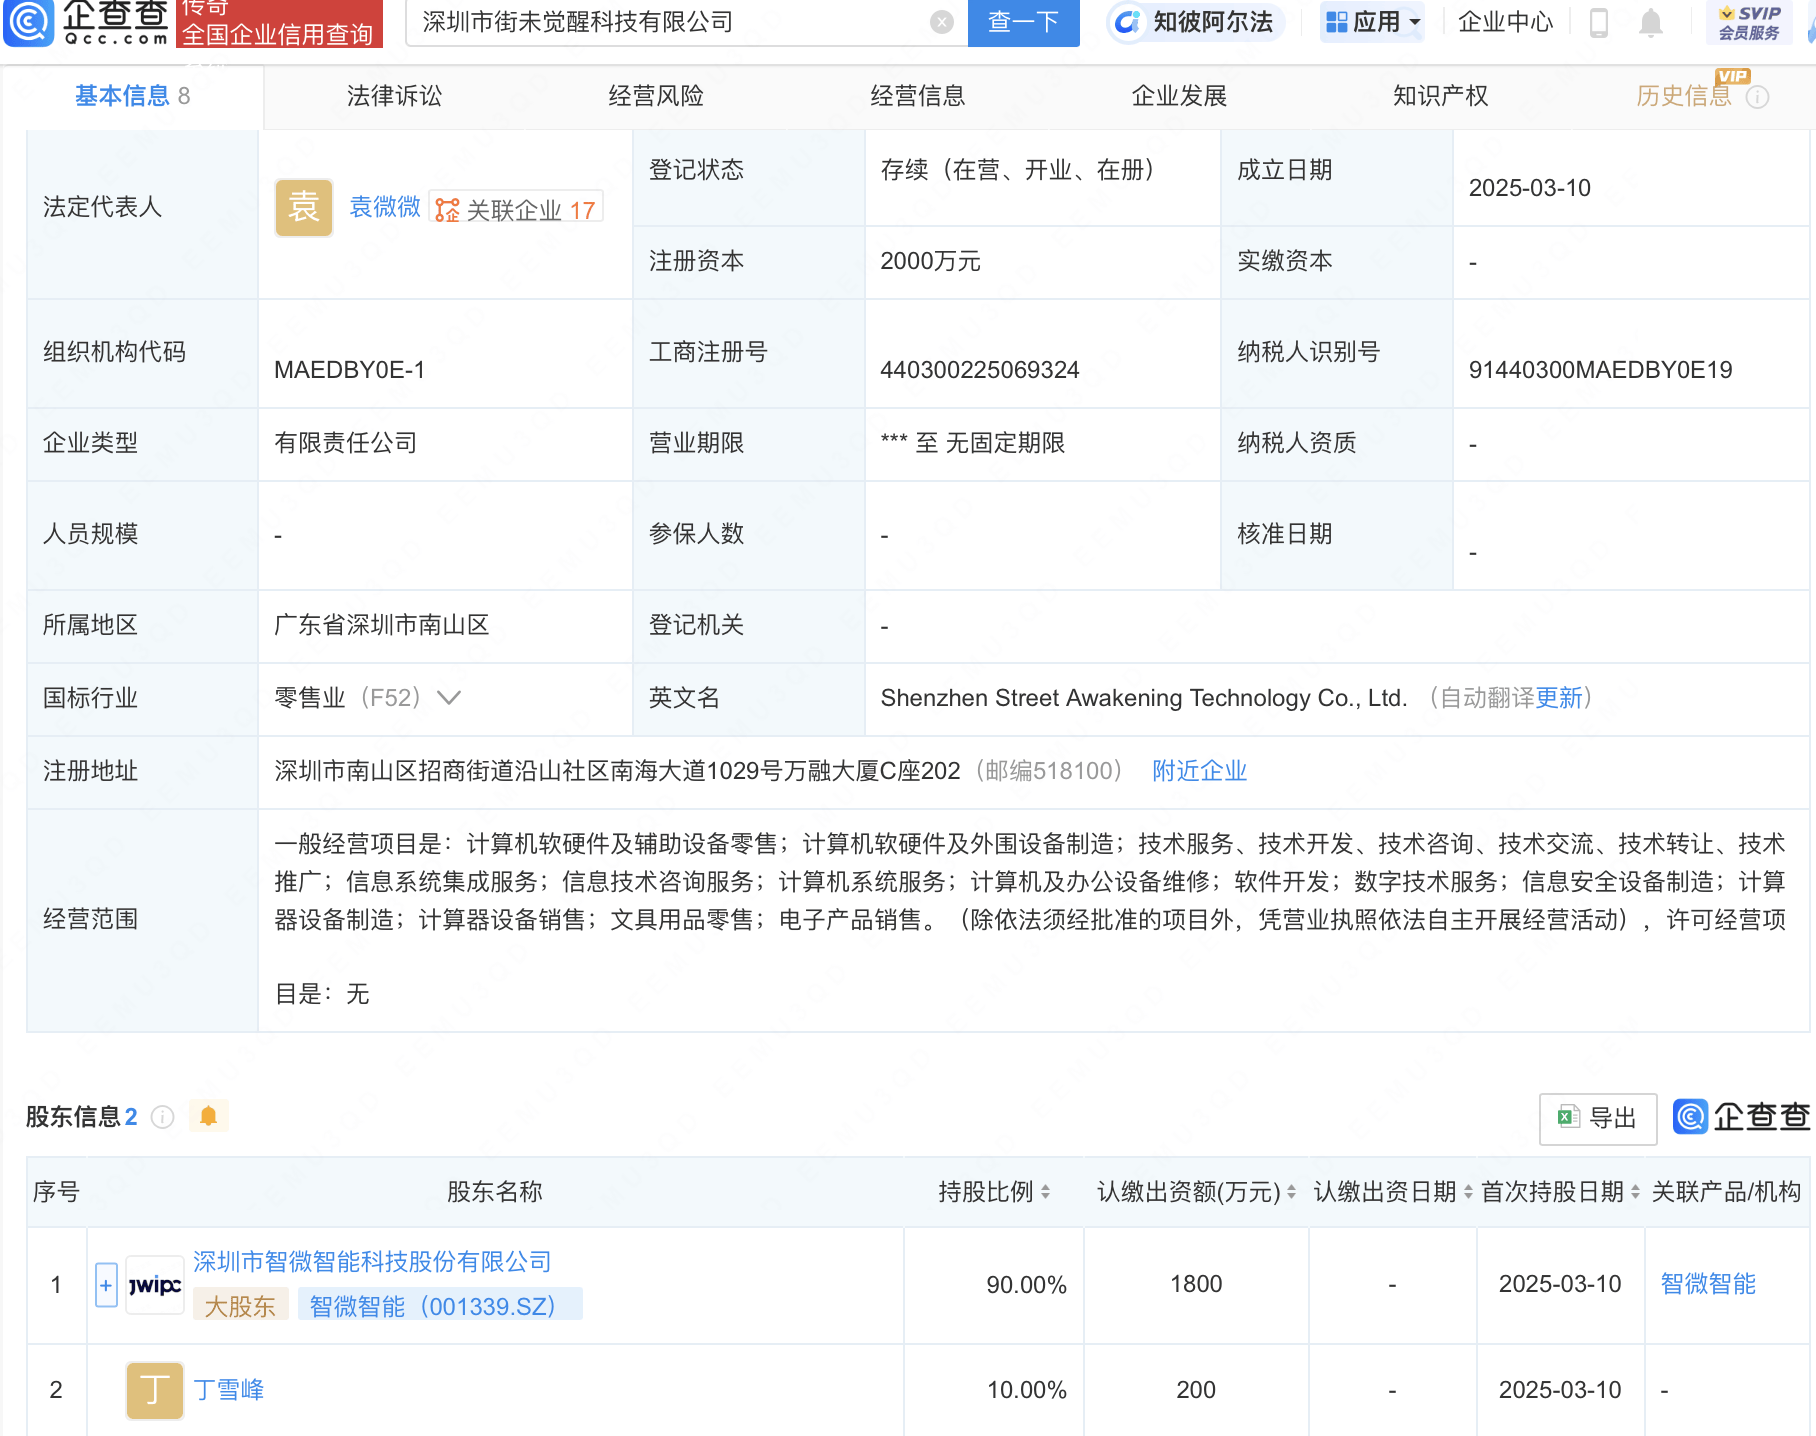
Task: Click the mobile phone icon
Action: click(1598, 22)
